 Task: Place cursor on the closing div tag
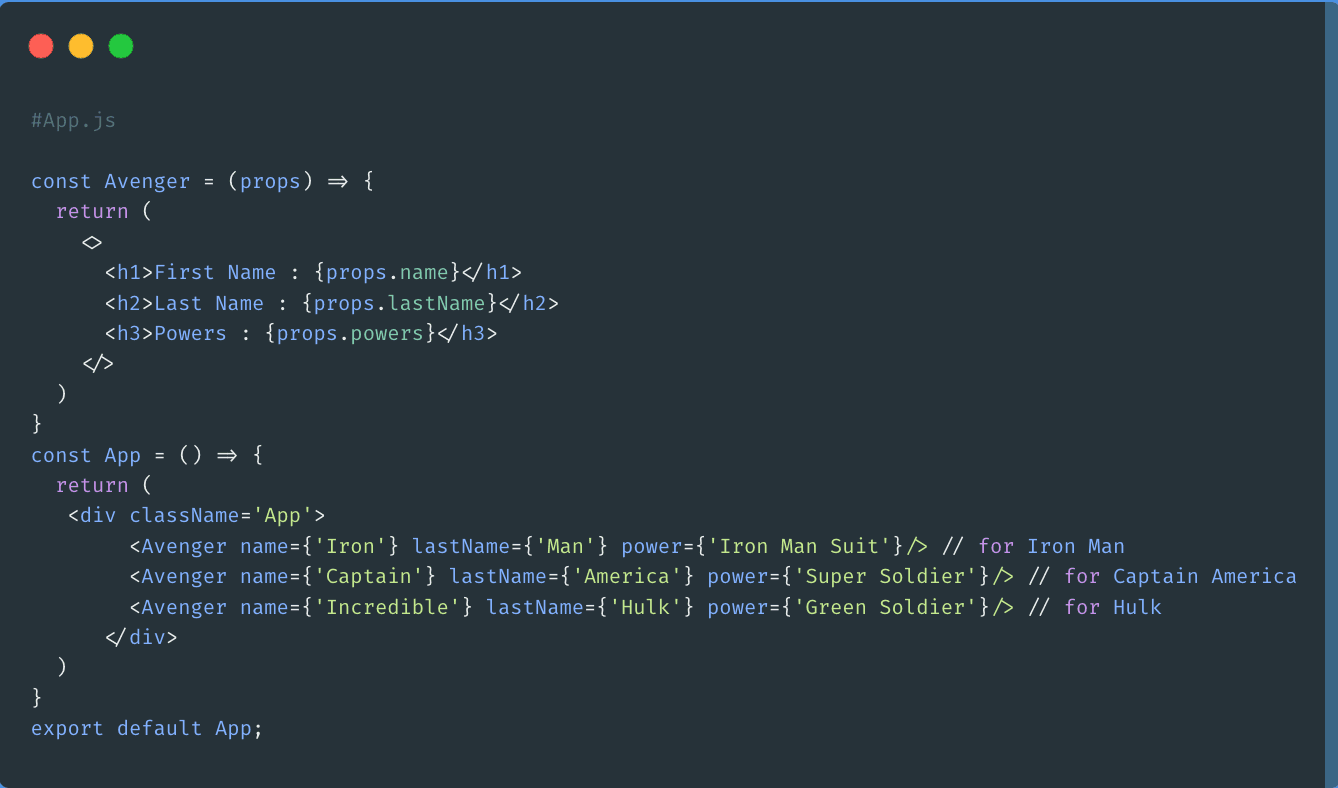(x=141, y=637)
